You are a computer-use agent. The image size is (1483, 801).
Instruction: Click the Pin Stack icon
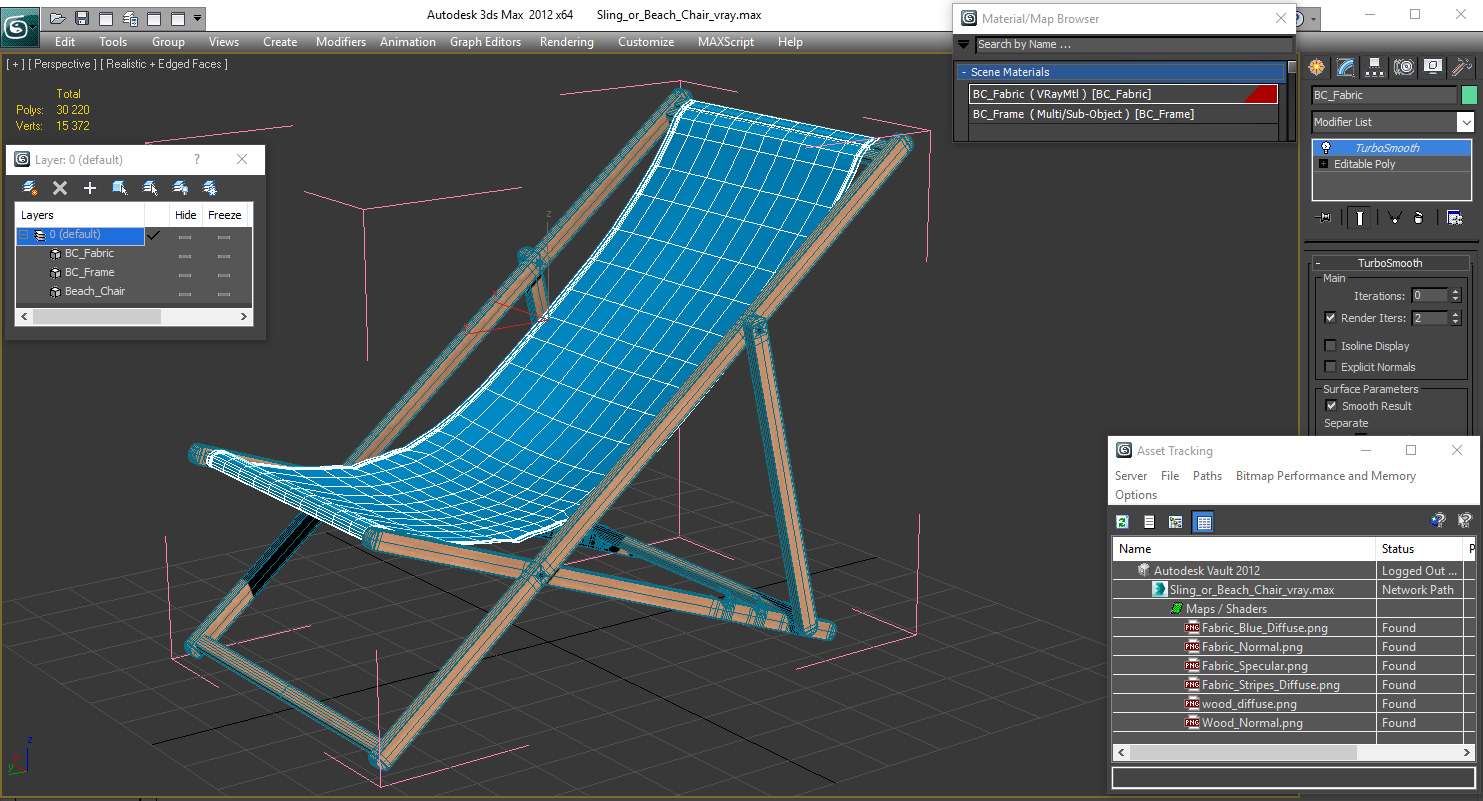1325,218
